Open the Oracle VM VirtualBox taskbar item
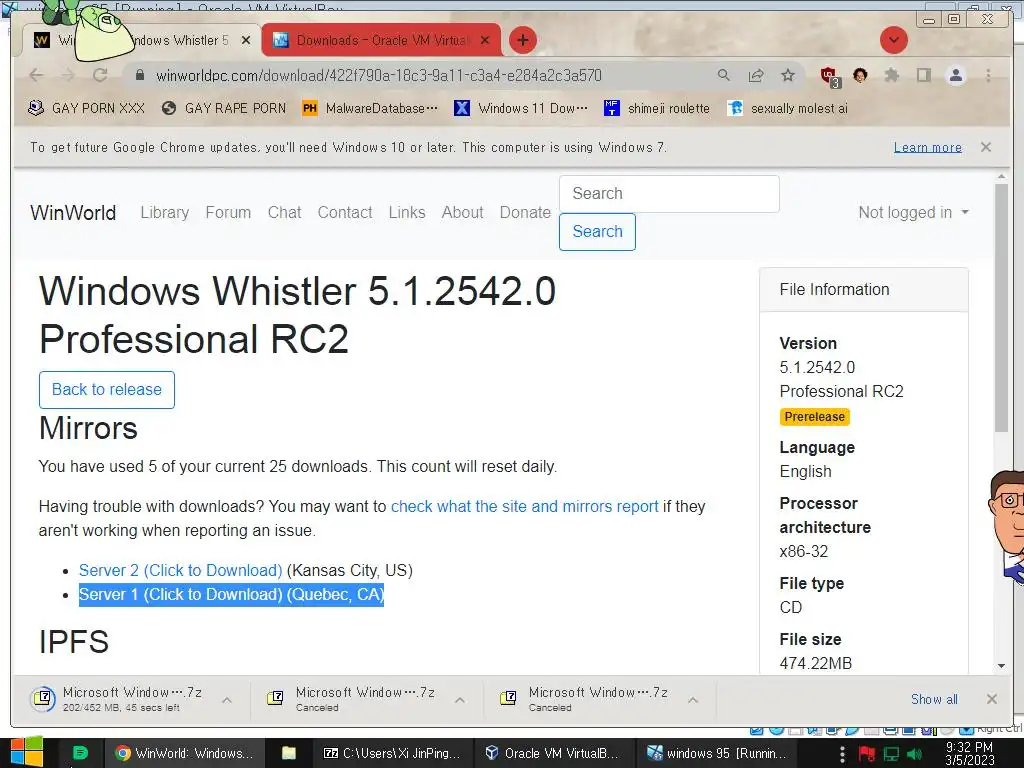Screen dimensions: 1024x768 (x=552, y=753)
